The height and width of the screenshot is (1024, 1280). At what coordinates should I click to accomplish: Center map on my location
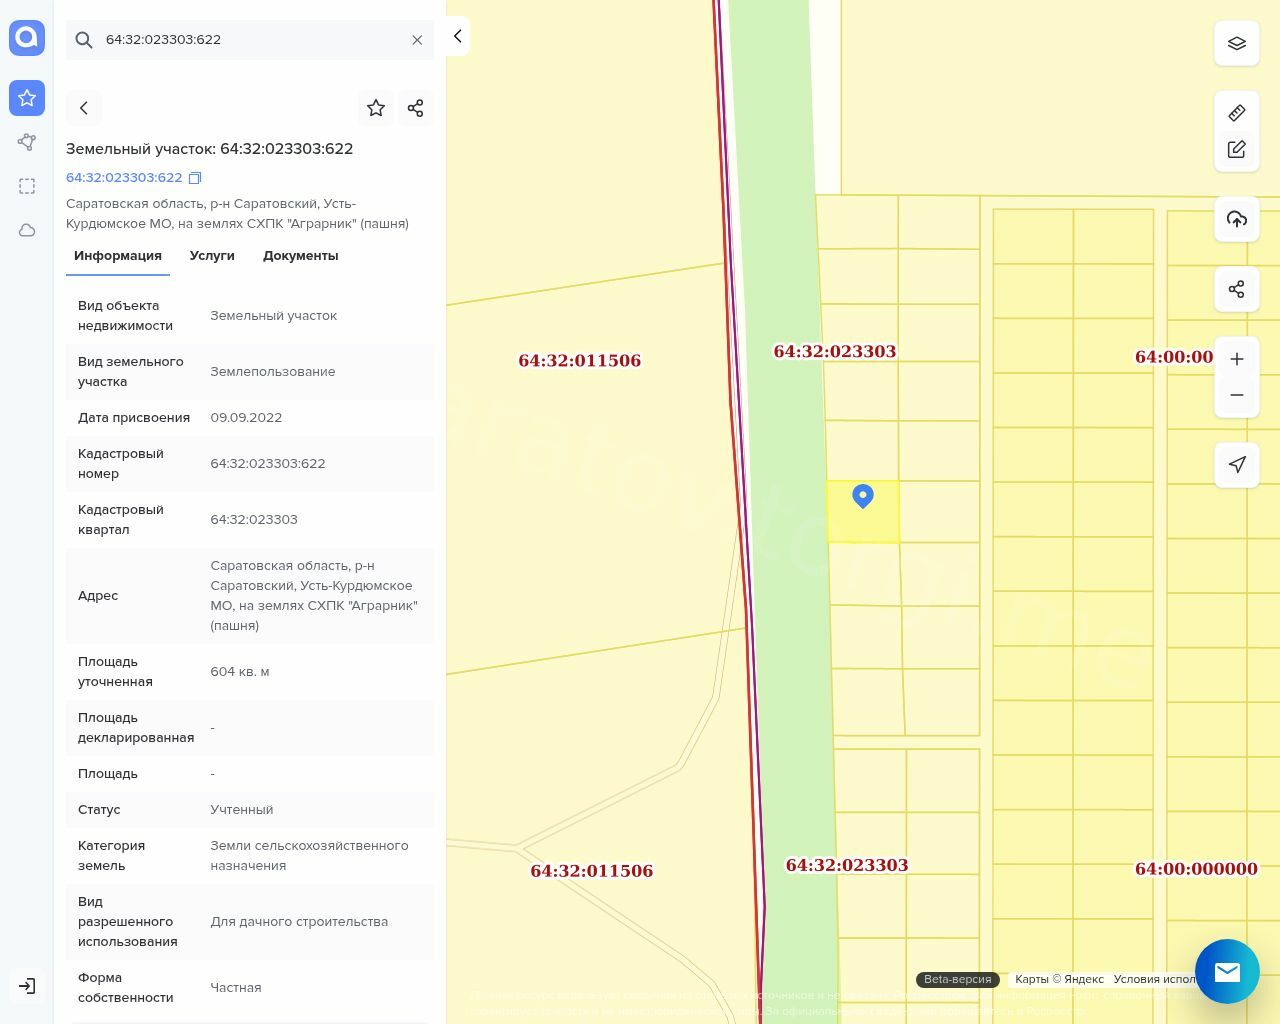coord(1236,465)
